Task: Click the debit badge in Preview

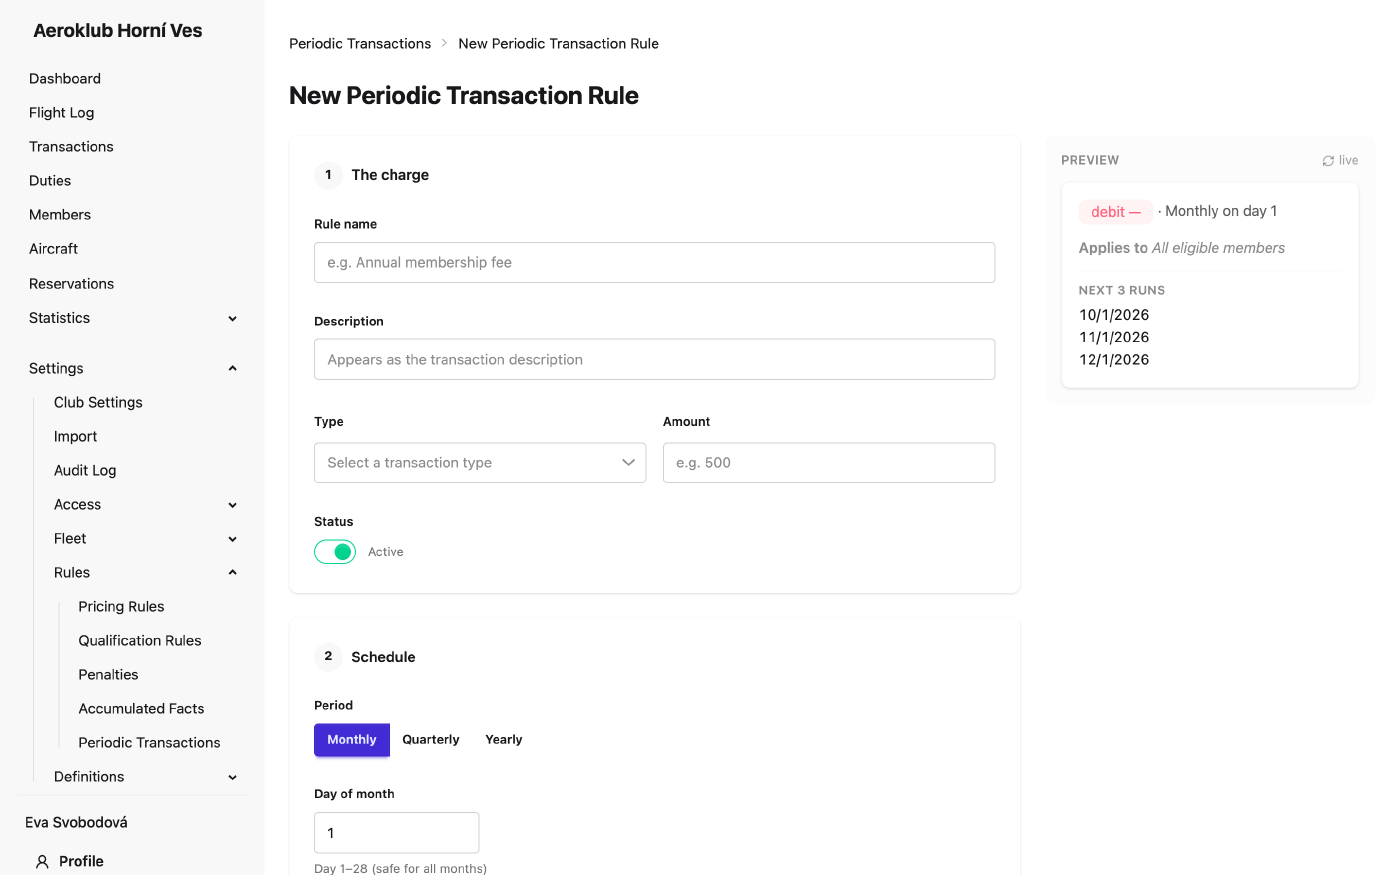Action: pos(1116,212)
